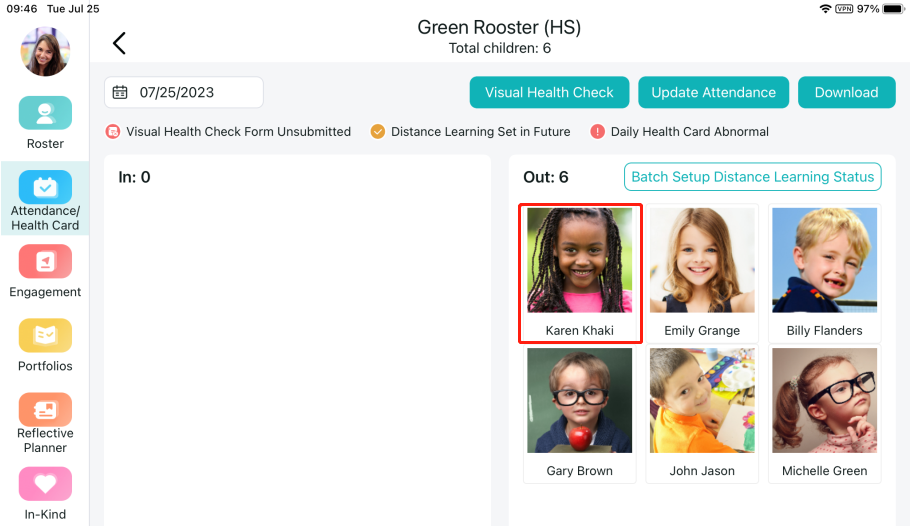Open the Roster section icon
Viewport: 910px width, 526px height.
pyautogui.click(x=45, y=113)
